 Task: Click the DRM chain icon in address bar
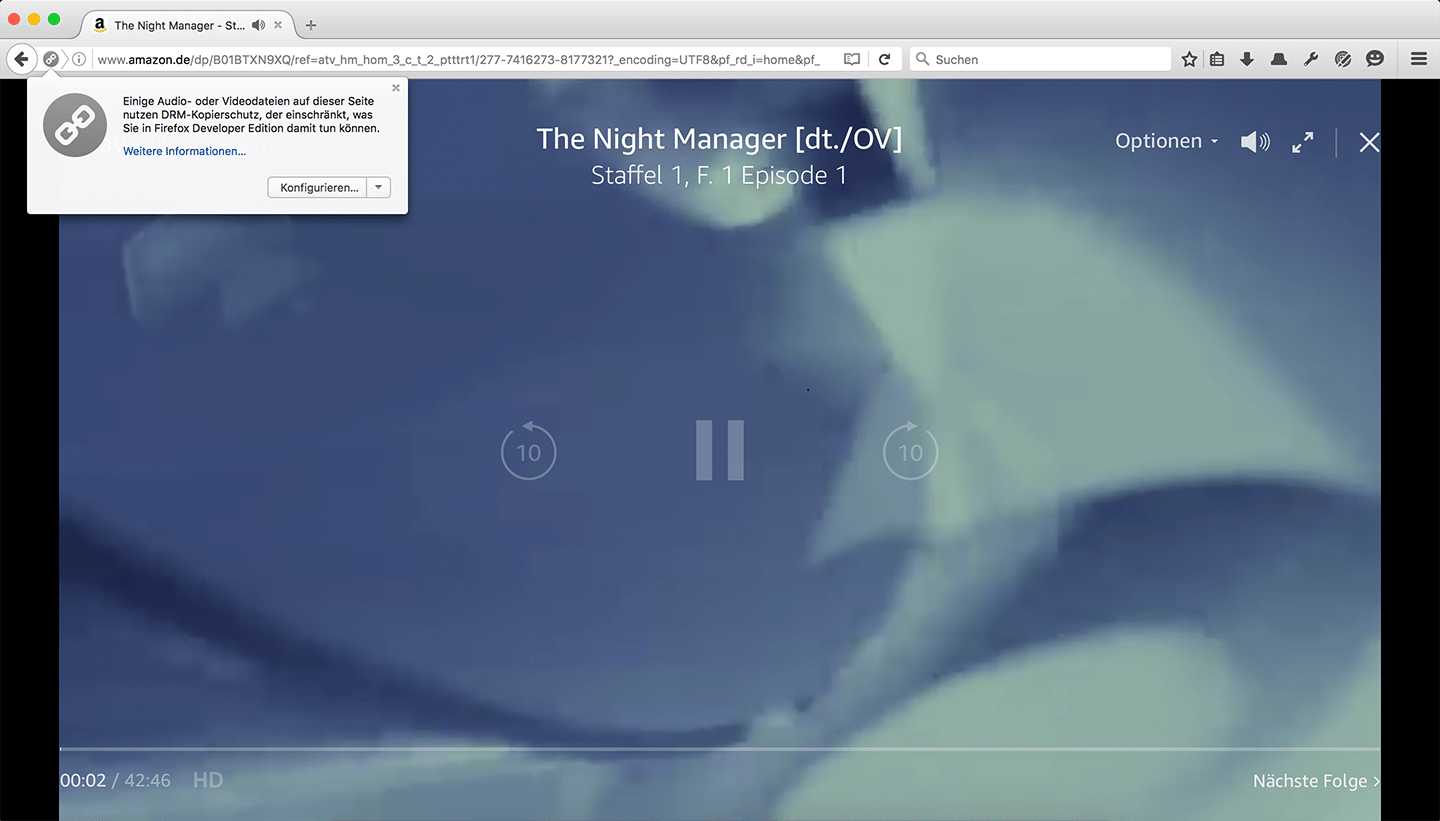(x=51, y=59)
